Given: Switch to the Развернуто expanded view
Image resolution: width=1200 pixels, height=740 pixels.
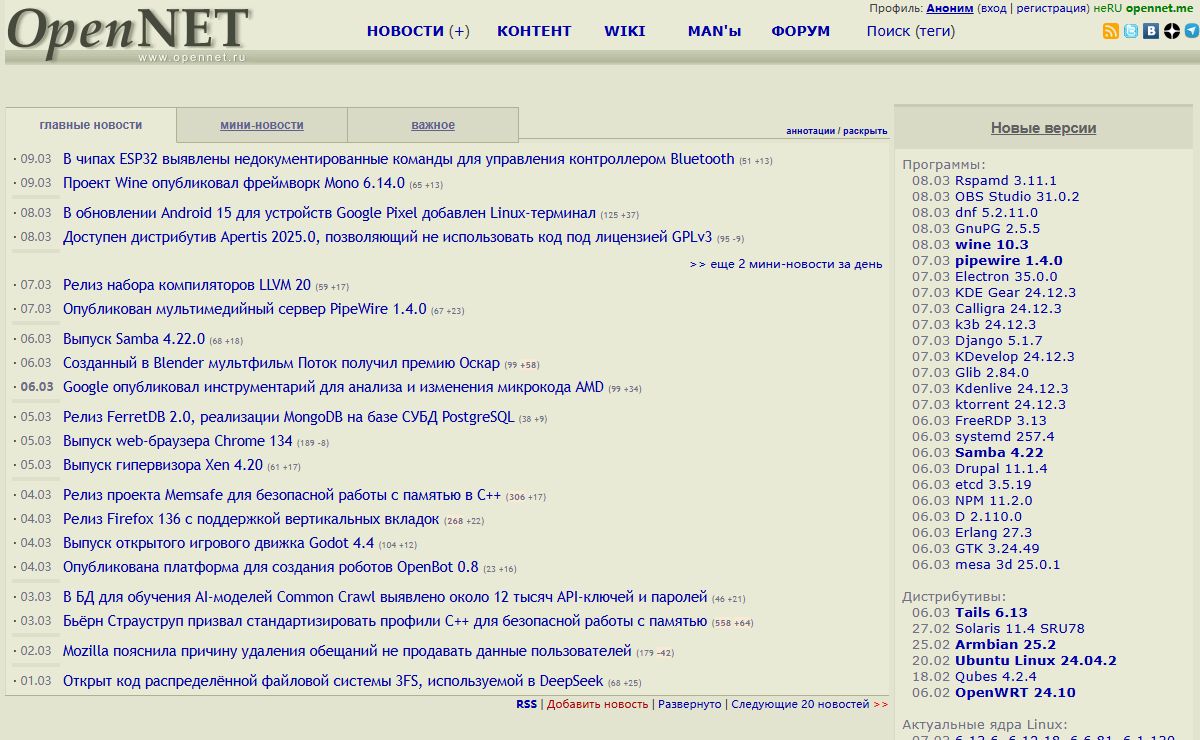Looking at the screenshot, I should coord(689,704).
